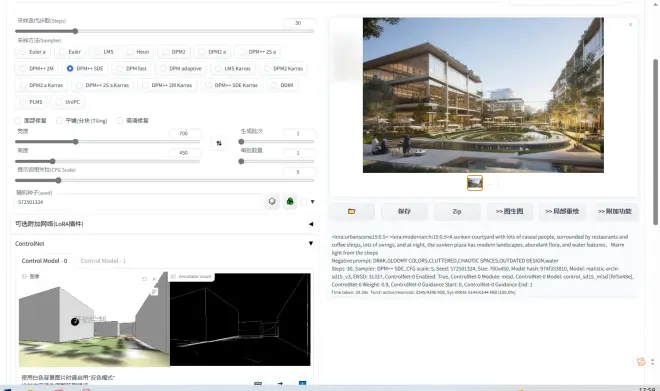The image size is (660, 391).
Task: Select the LMS Karras sampler
Action: pos(233,68)
